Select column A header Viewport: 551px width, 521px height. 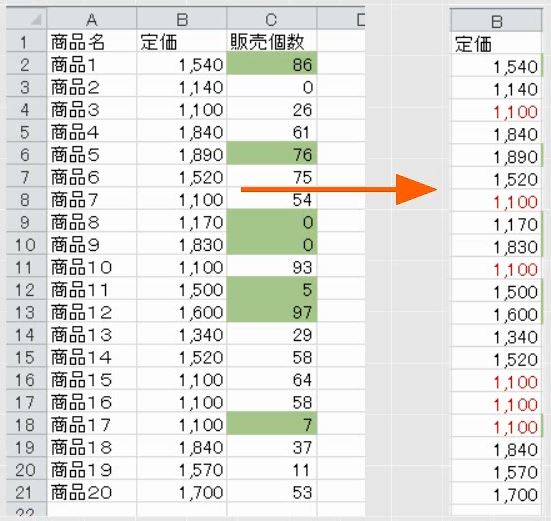[91, 19]
